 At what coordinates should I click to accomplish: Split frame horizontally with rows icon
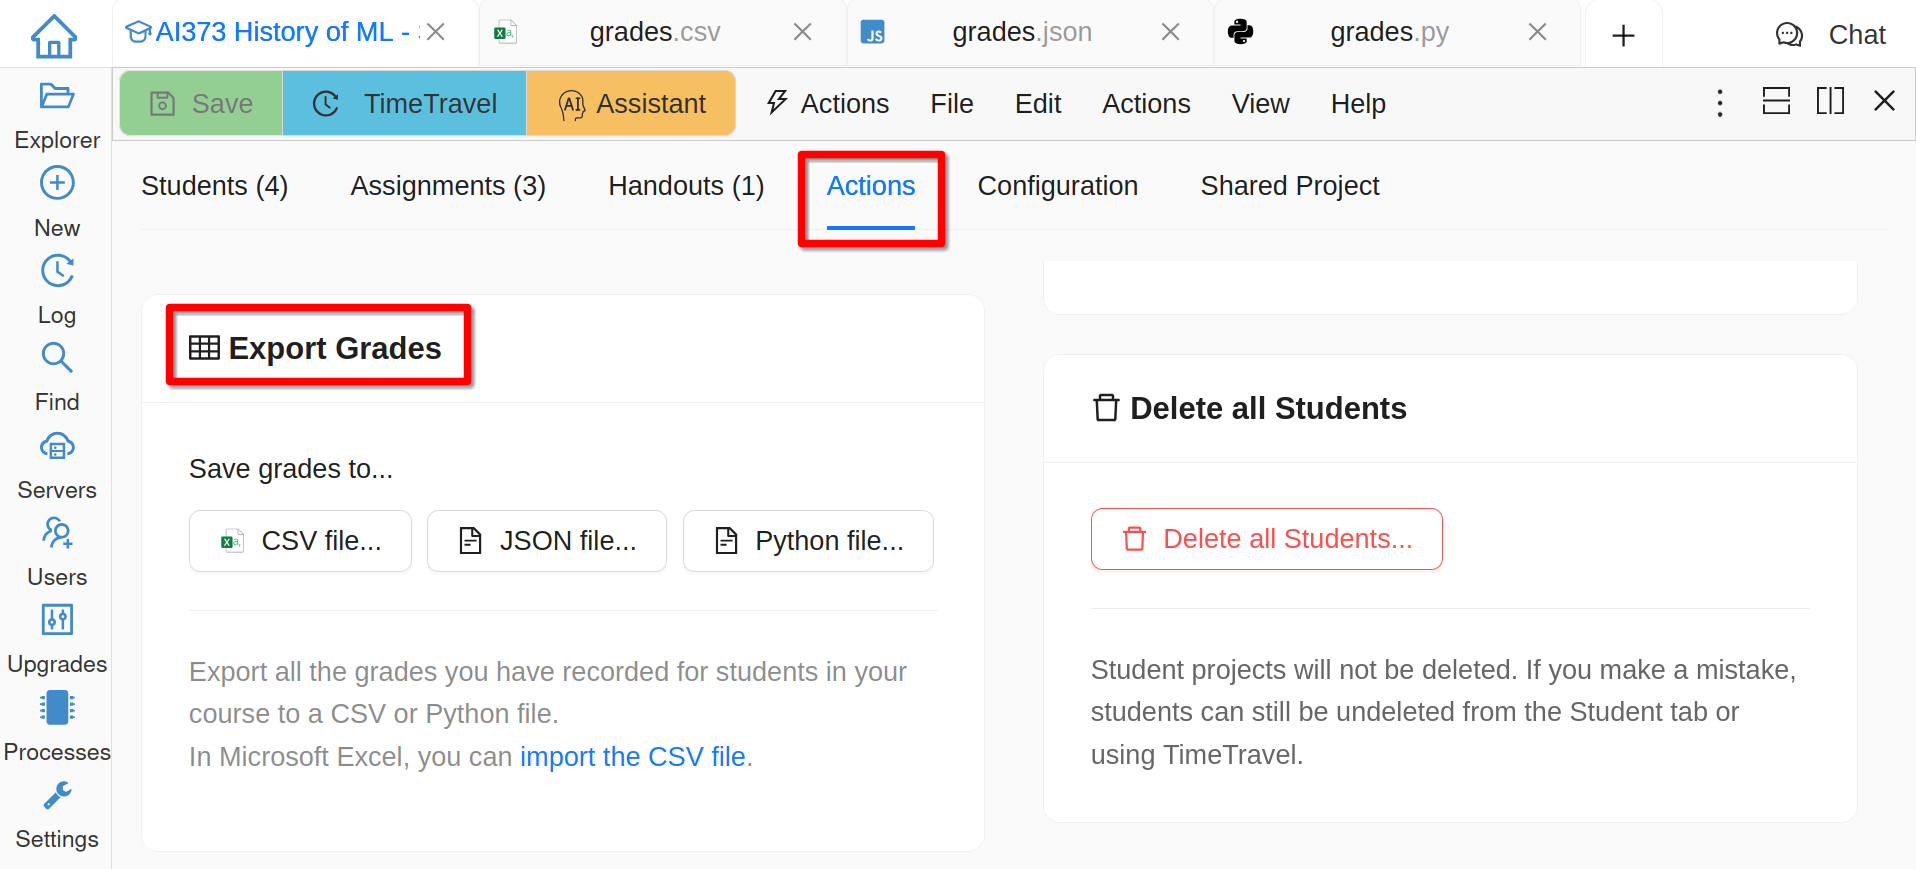(x=1776, y=101)
